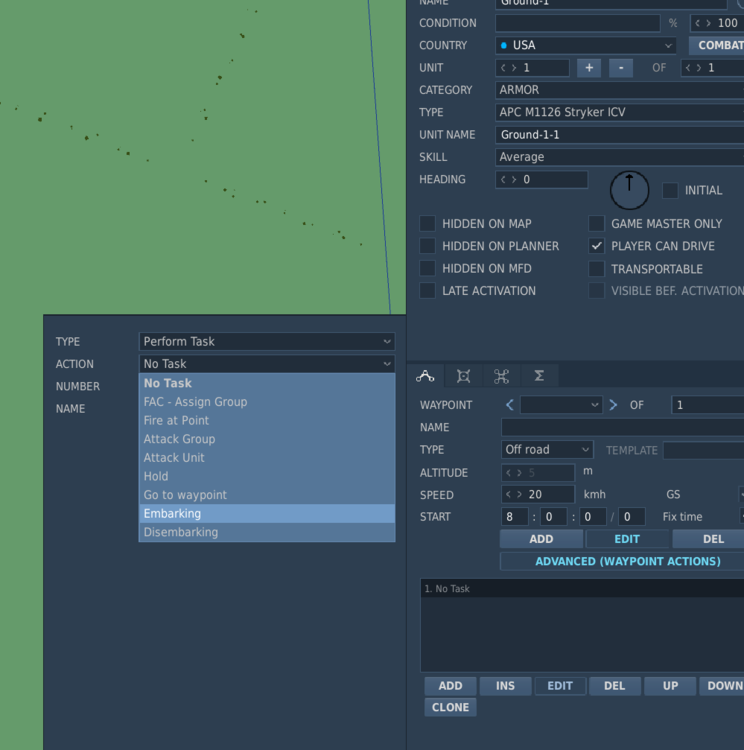This screenshot has width=744, height=750.
Task: Open the Off road waypoint type dropdown
Action: [x=547, y=450]
